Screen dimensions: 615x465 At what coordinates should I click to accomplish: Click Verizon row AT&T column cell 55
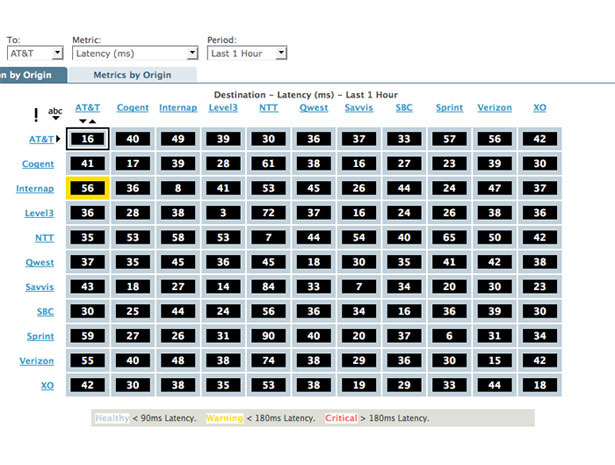click(x=87, y=361)
